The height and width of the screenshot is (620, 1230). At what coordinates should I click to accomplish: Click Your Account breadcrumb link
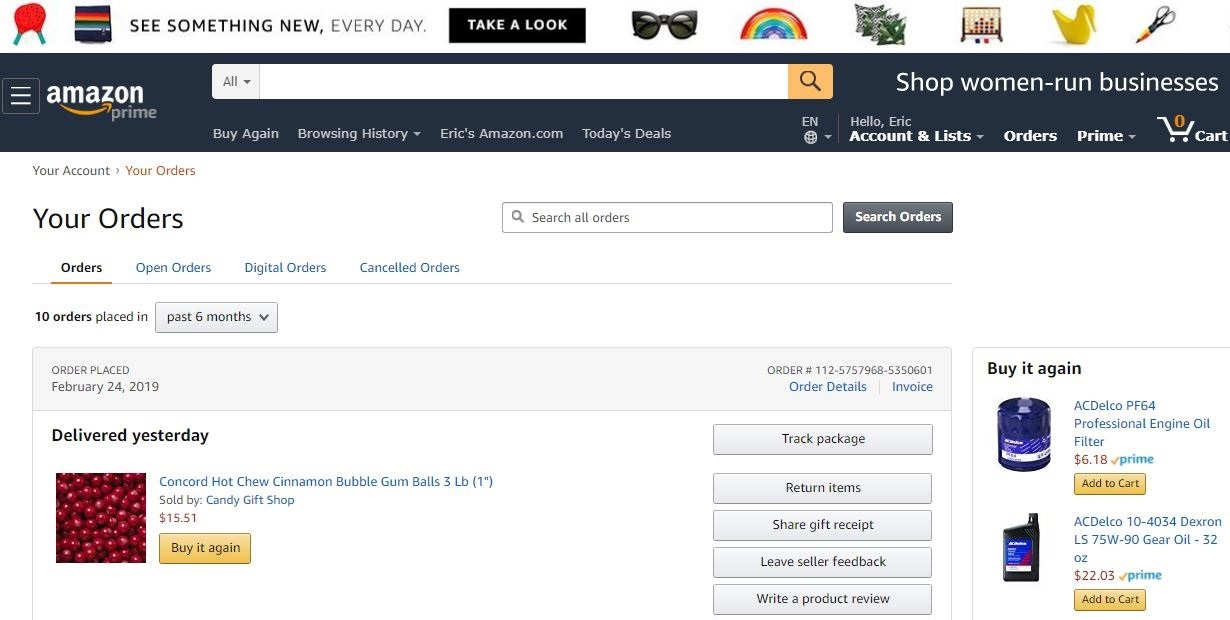pos(71,171)
